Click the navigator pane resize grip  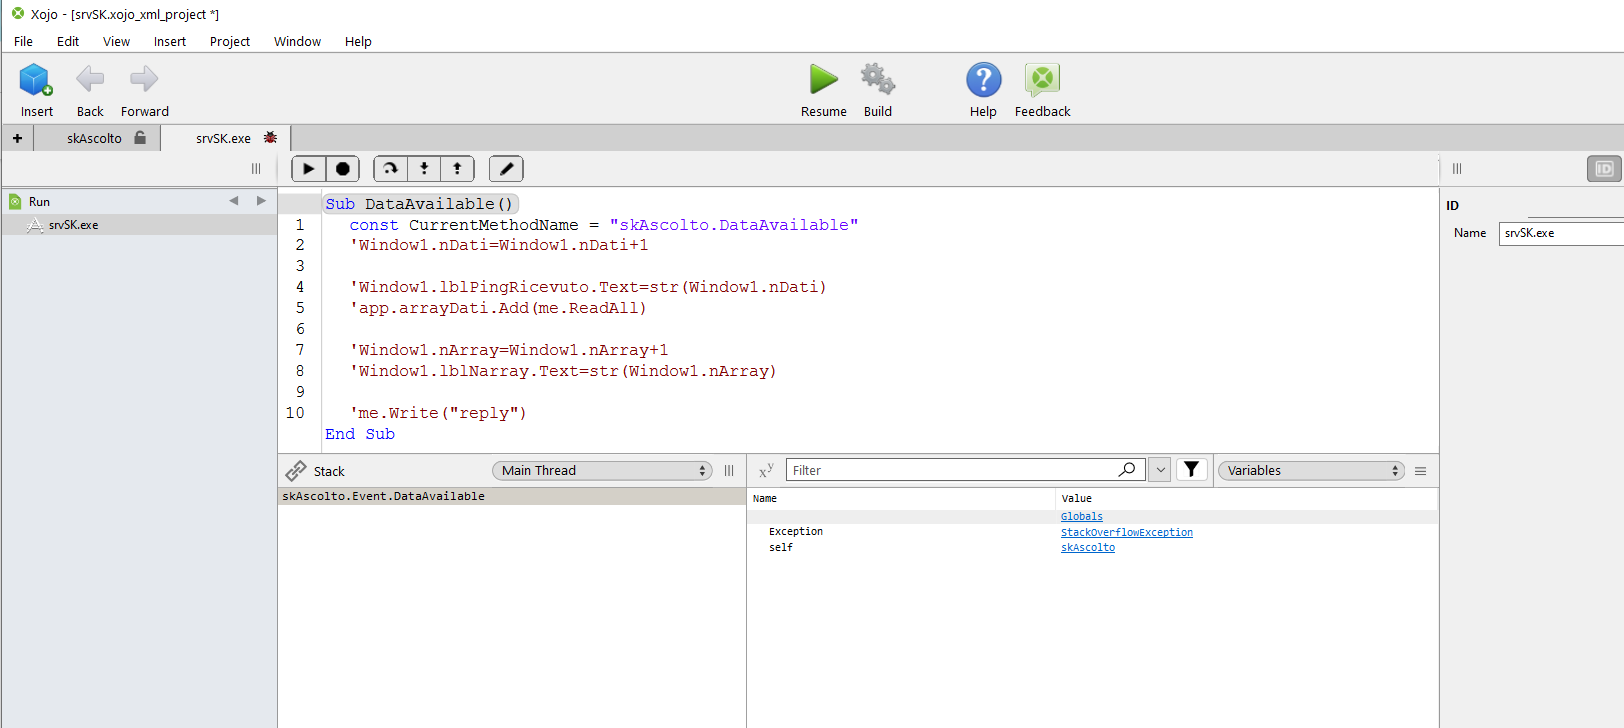pyautogui.click(x=256, y=169)
